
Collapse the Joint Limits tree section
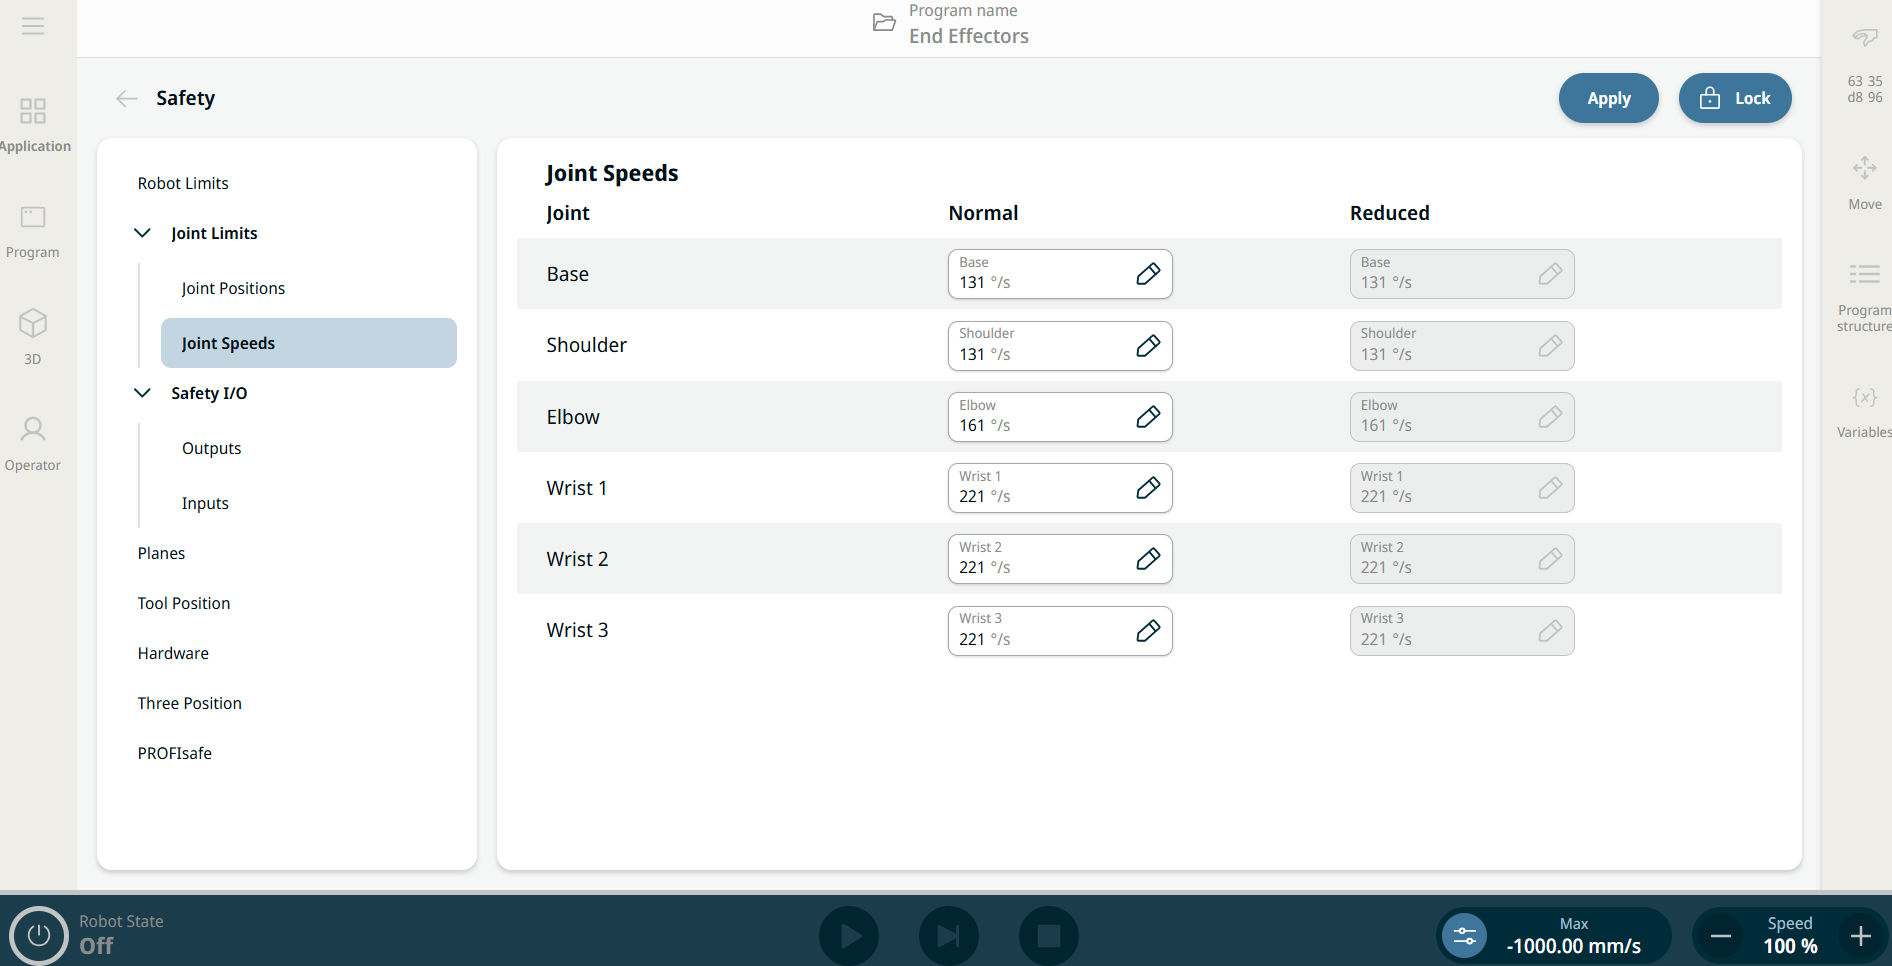143,233
